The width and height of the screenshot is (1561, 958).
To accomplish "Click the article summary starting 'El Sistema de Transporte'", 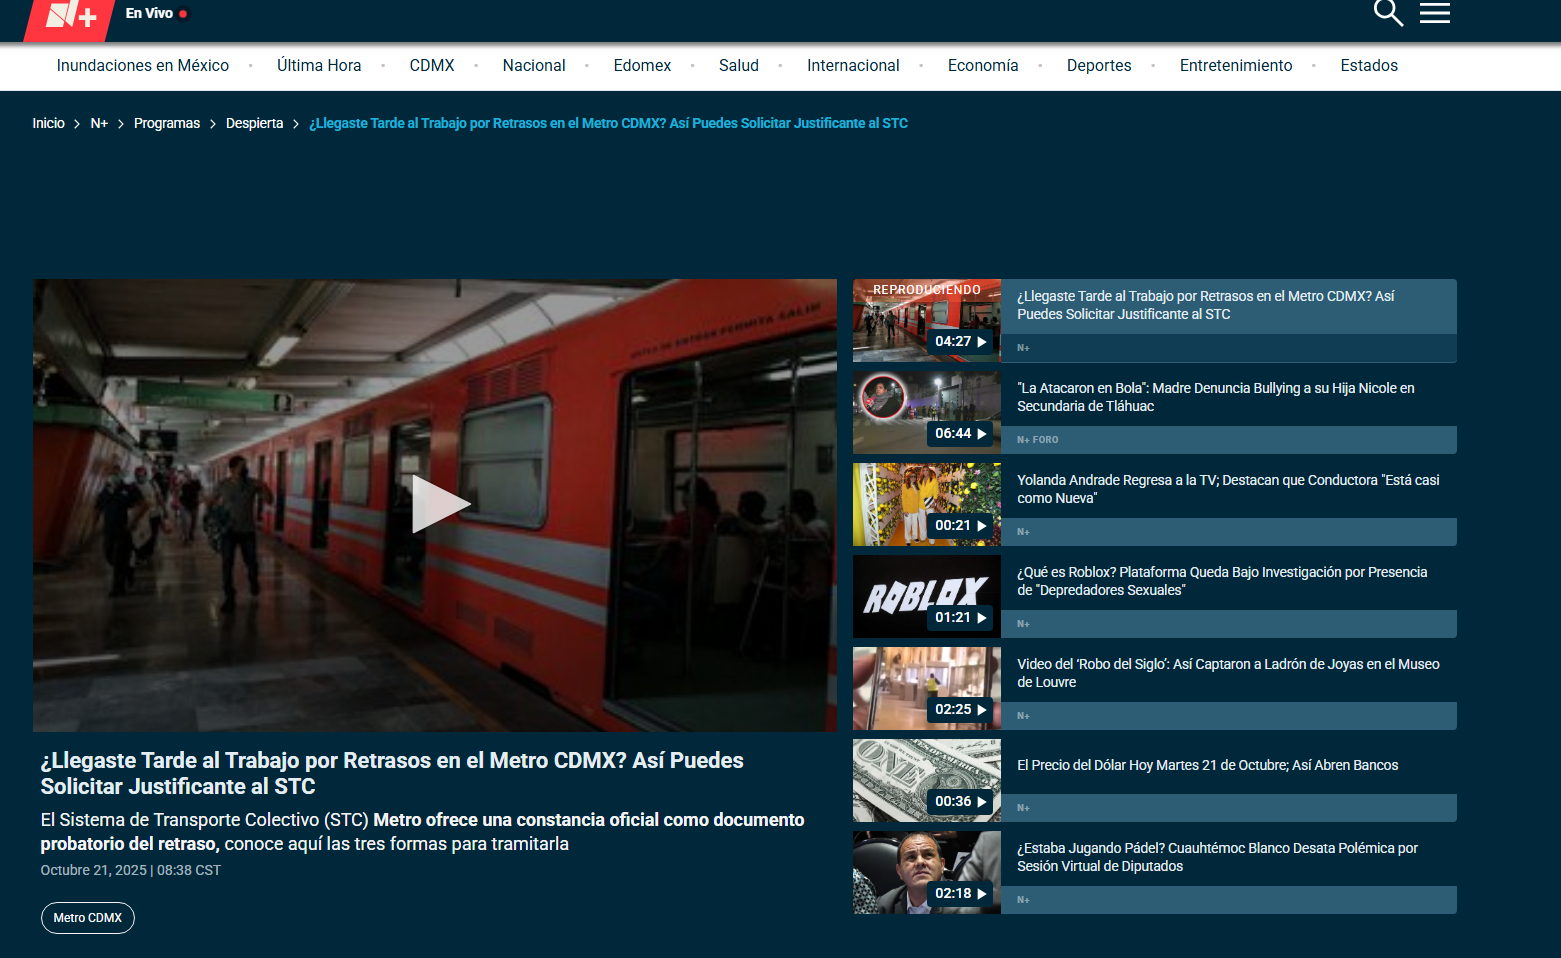I will (x=422, y=832).
